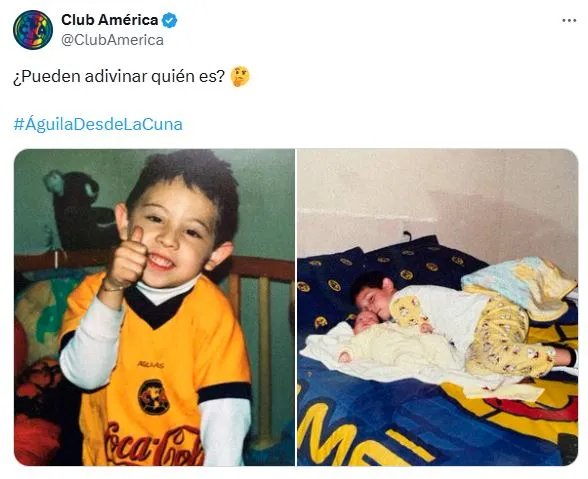Click the América crest on the jersey
588x479 pixels.
click(x=153, y=397)
